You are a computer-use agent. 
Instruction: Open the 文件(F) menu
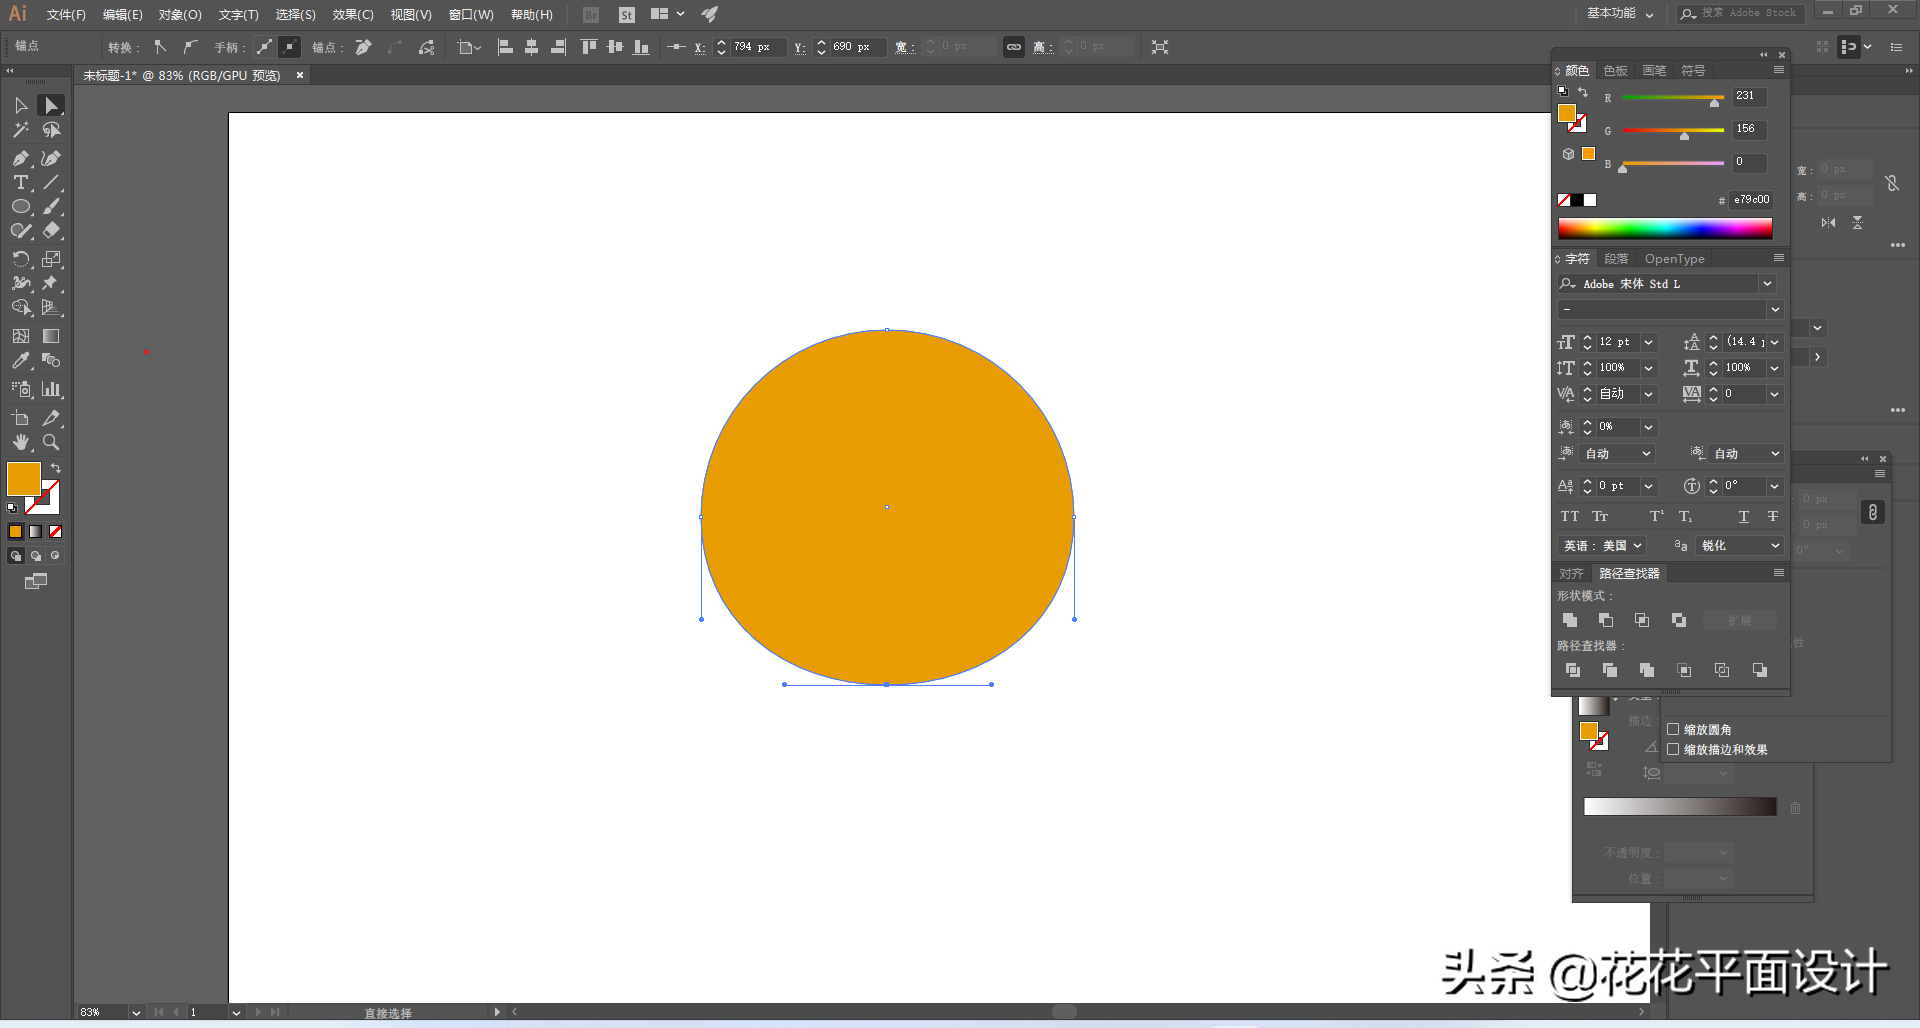pyautogui.click(x=66, y=15)
